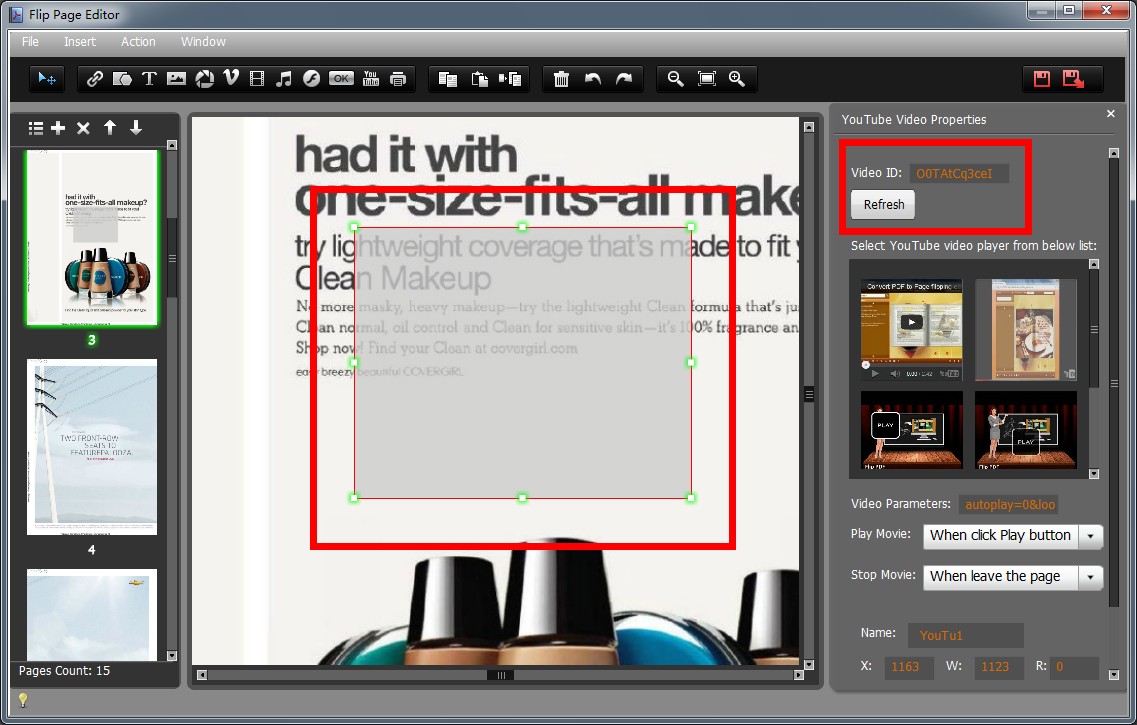
Task: Add a shape using the shape tool
Action: click(122, 79)
